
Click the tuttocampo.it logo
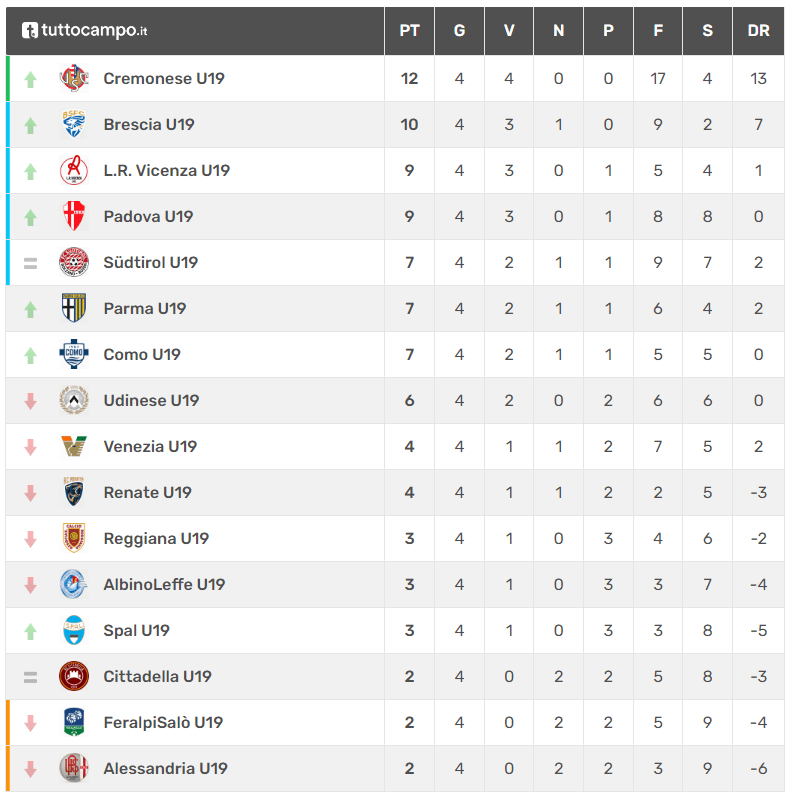(84, 31)
